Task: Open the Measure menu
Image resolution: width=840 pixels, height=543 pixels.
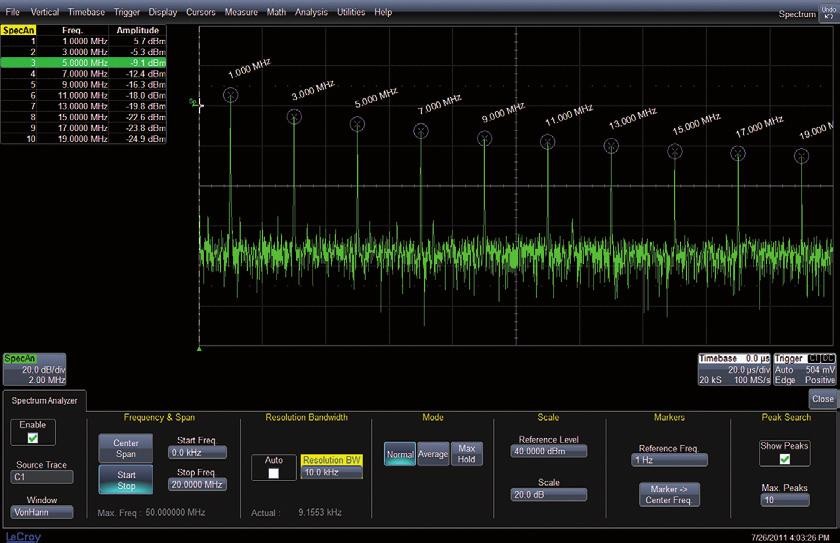Action: pyautogui.click(x=241, y=12)
